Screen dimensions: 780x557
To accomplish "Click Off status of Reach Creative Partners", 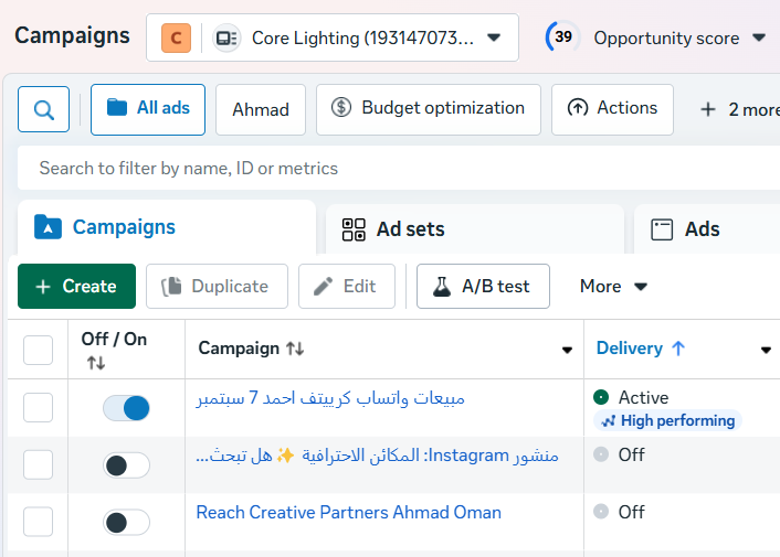I will [619, 512].
